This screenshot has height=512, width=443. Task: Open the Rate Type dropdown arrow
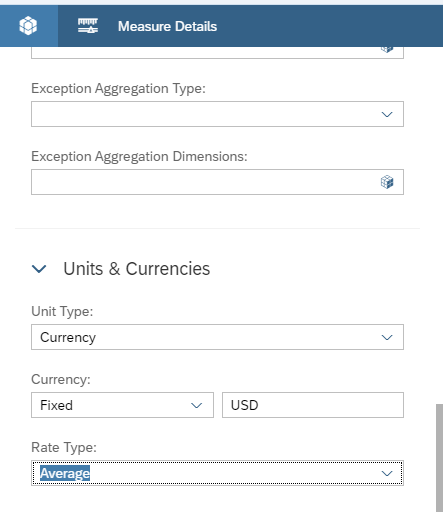[x=387, y=473]
